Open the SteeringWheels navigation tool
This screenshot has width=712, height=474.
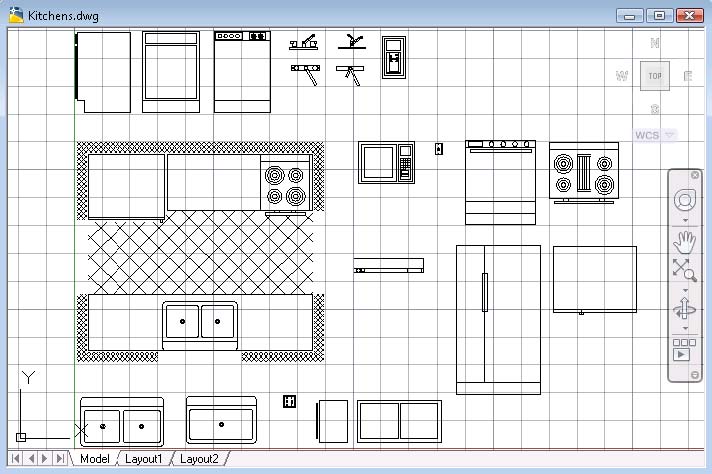[x=685, y=200]
